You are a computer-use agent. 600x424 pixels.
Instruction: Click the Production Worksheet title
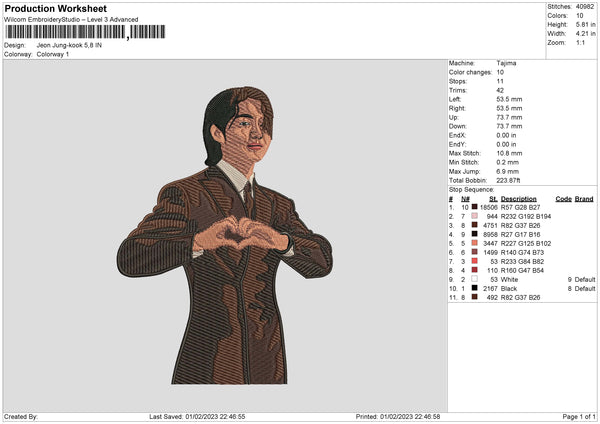[x=55, y=8]
